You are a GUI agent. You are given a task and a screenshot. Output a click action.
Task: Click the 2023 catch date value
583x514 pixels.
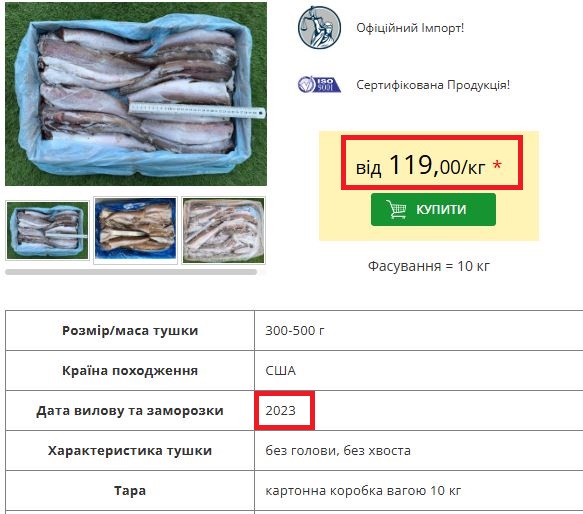280,410
